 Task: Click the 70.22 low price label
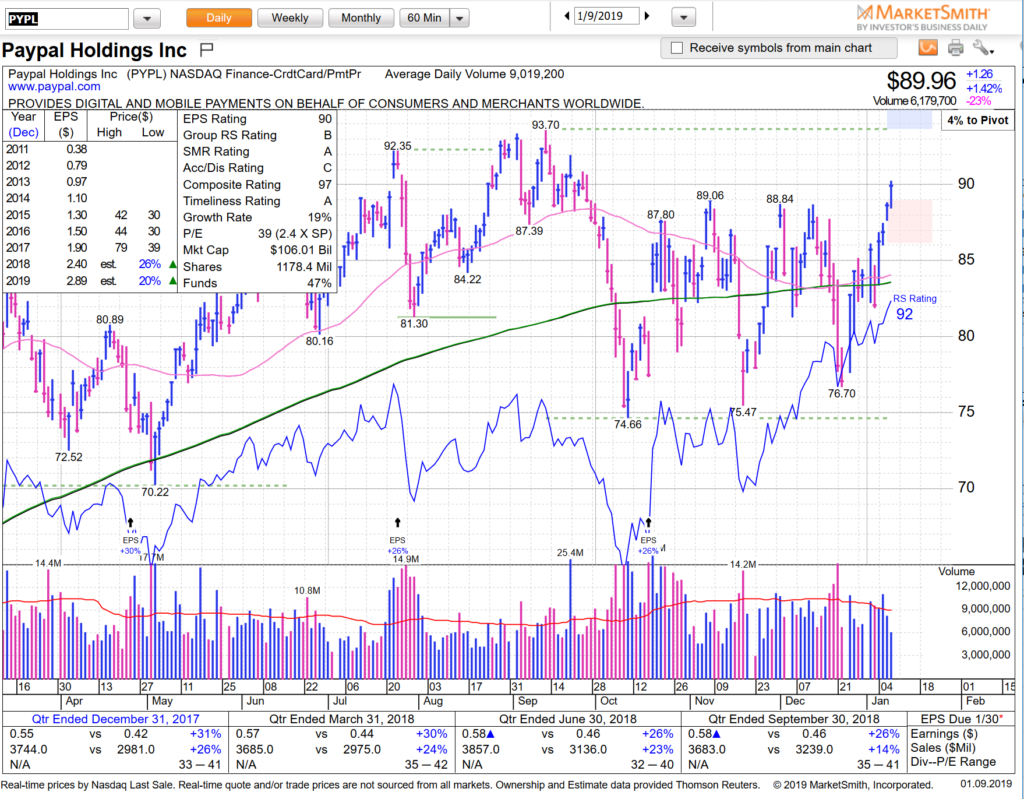pyautogui.click(x=155, y=492)
